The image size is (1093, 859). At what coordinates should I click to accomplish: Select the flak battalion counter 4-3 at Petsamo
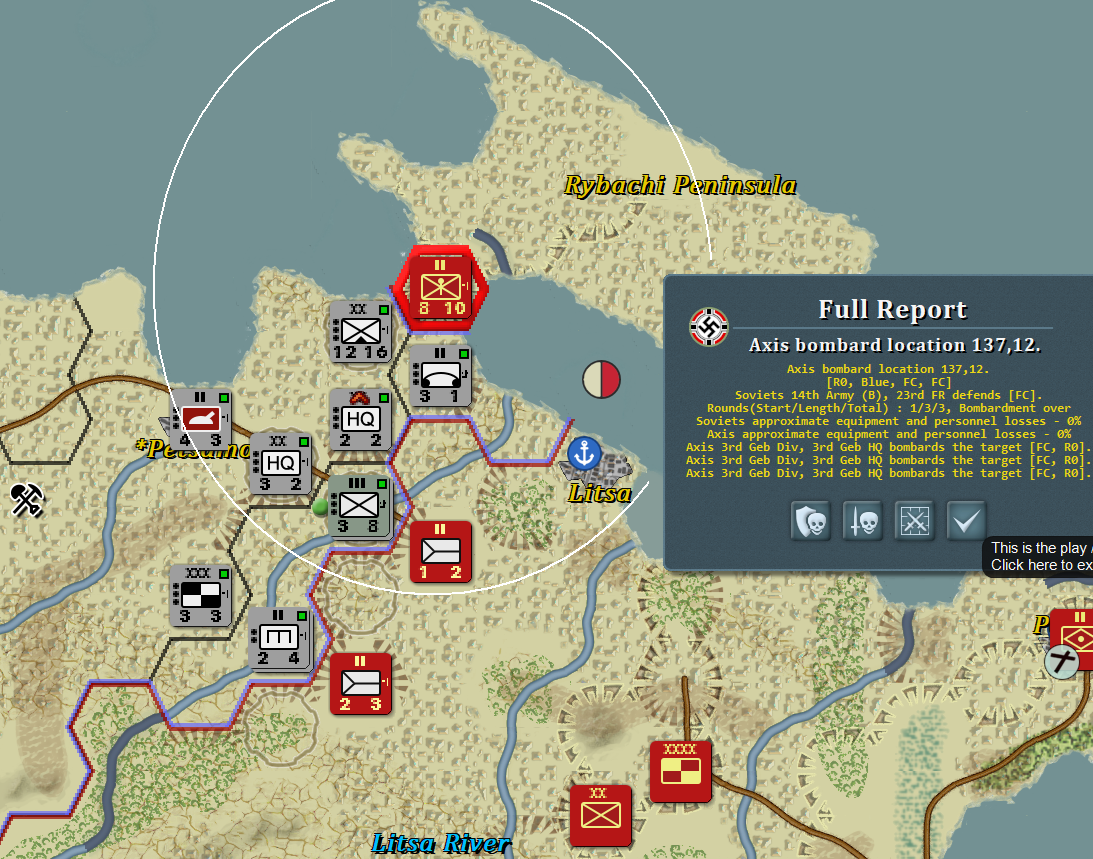pyautogui.click(x=201, y=420)
